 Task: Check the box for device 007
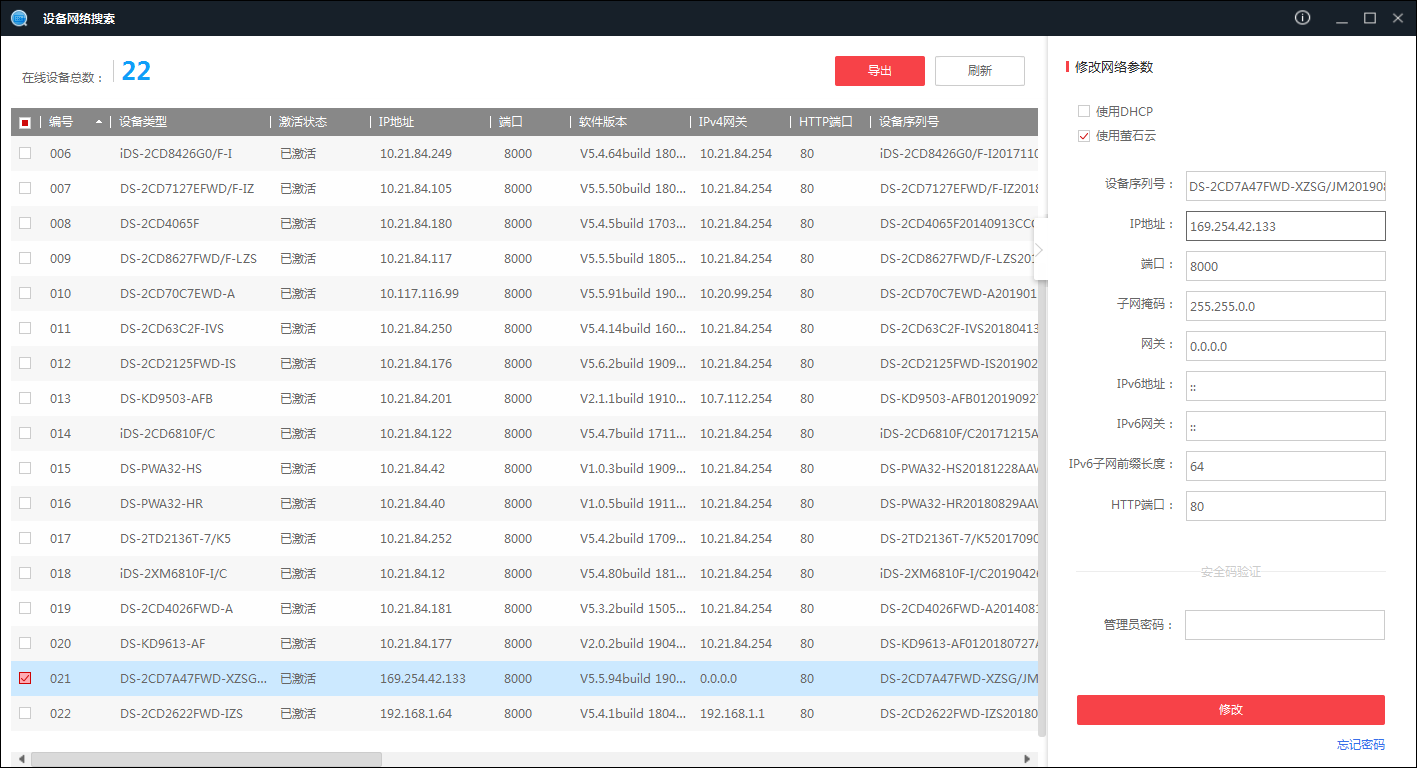click(25, 188)
